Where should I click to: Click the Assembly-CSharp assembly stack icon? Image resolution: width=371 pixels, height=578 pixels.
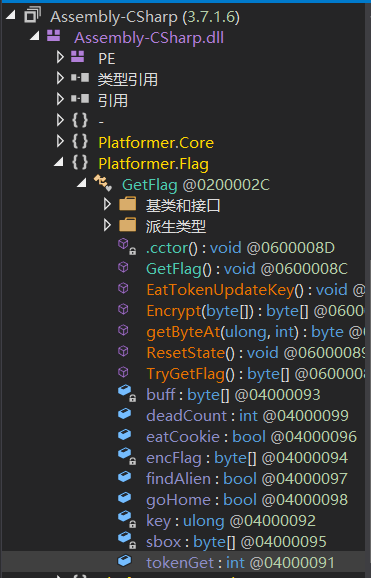[x=32, y=16]
